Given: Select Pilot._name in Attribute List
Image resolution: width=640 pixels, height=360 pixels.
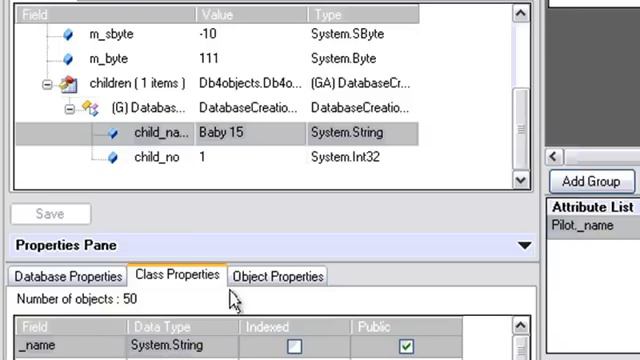Looking at the screenshot, I should (582, 225).
